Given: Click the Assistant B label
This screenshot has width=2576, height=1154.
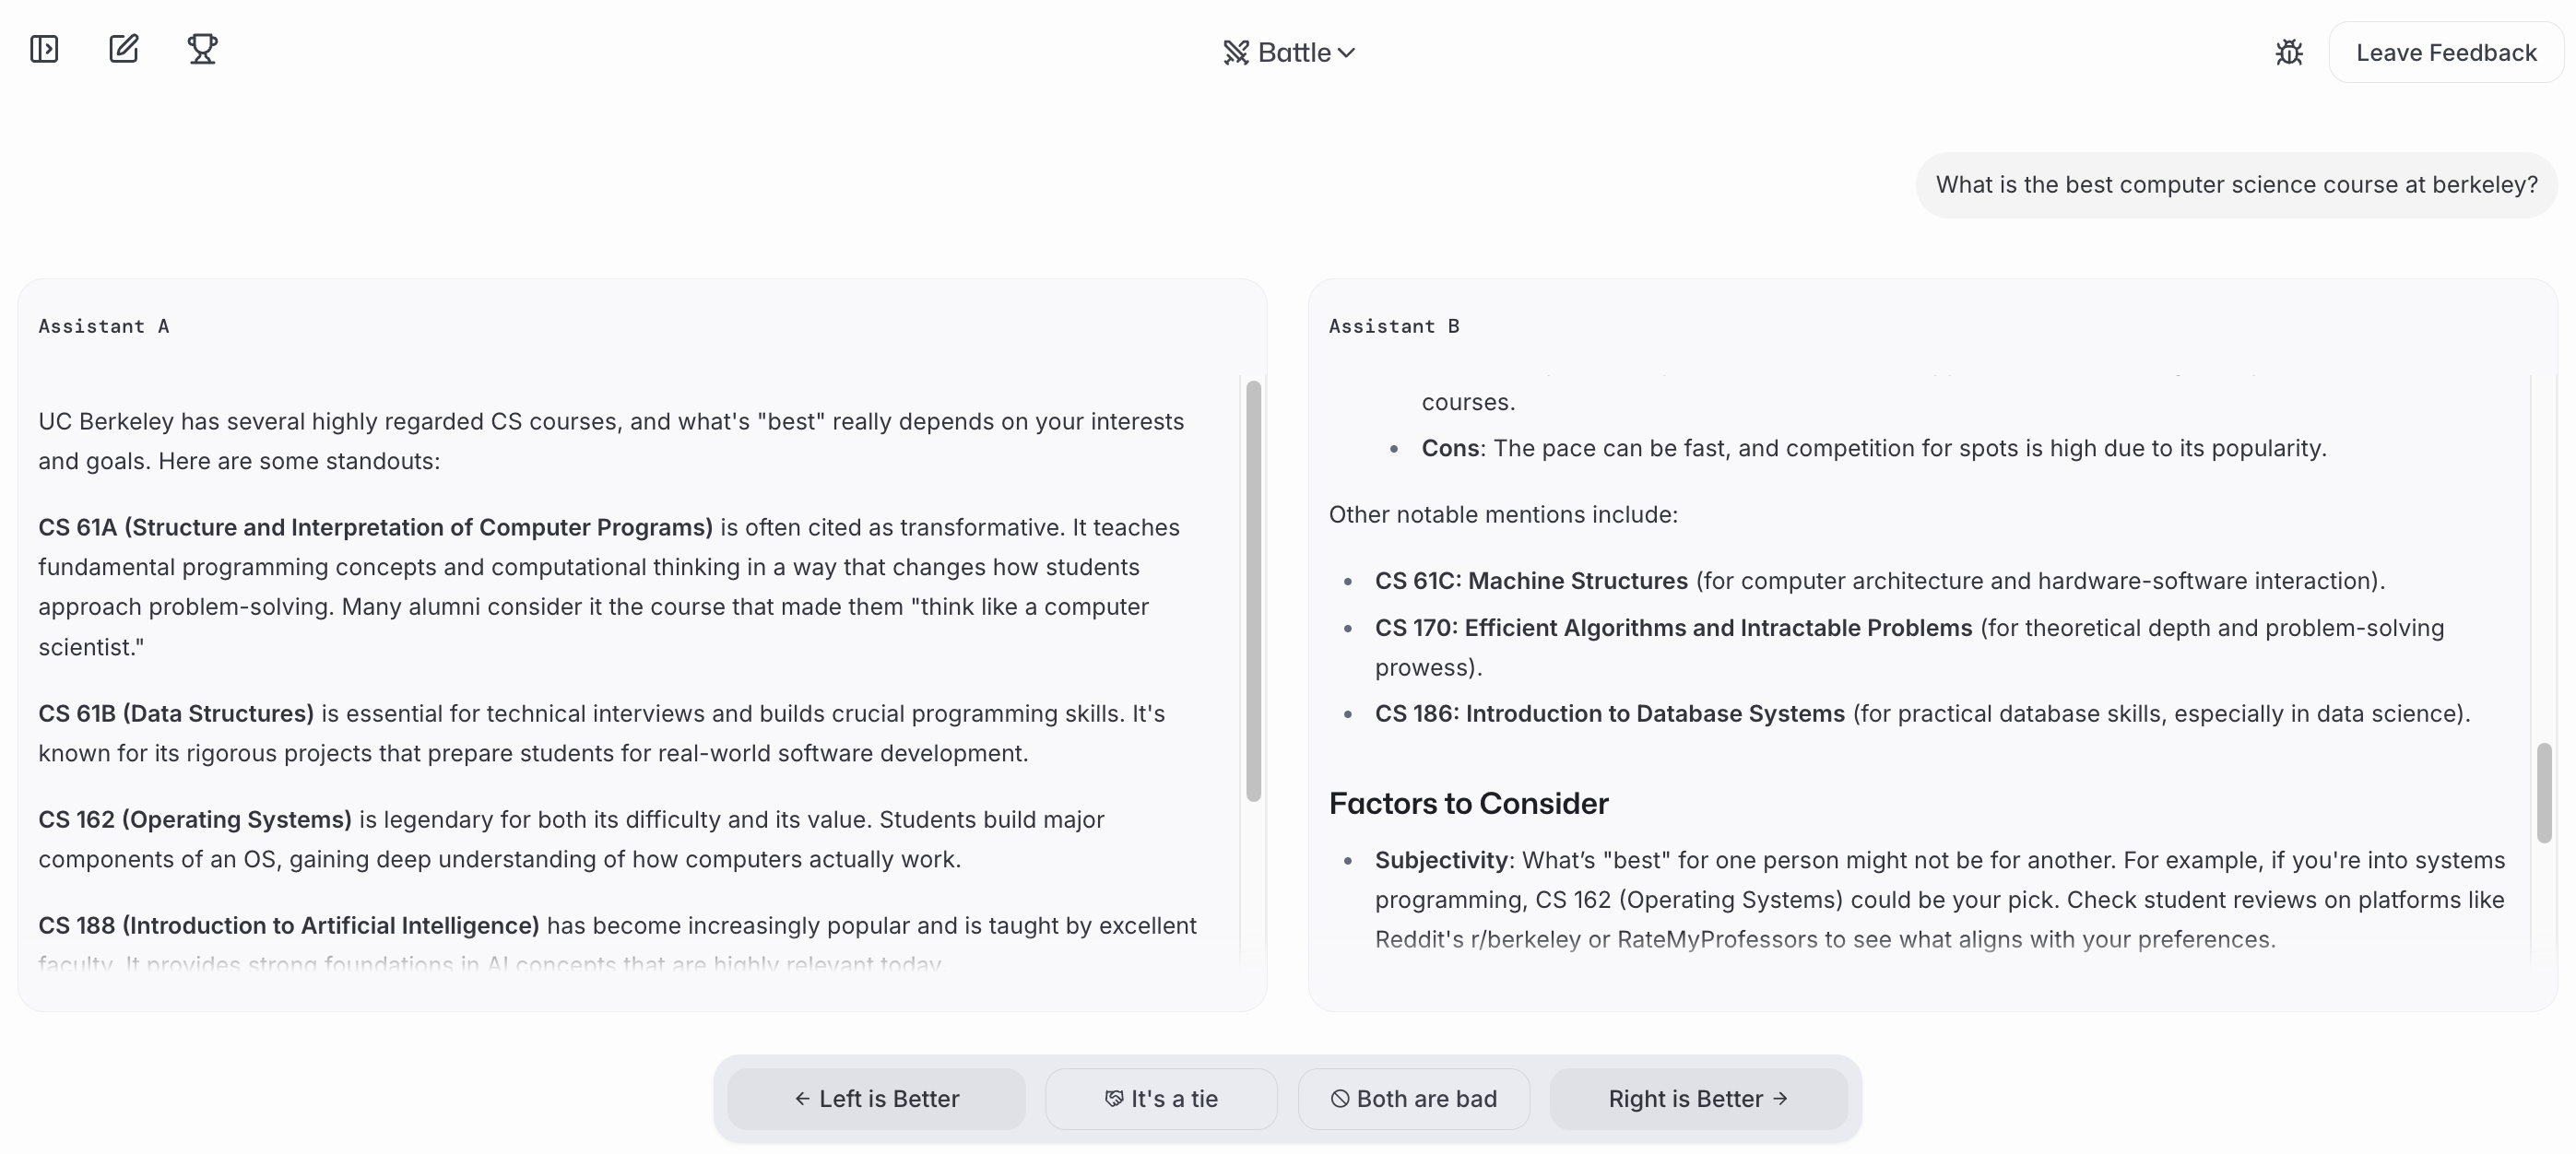Looking at the screenshot, I should [x=1394, y=326].
